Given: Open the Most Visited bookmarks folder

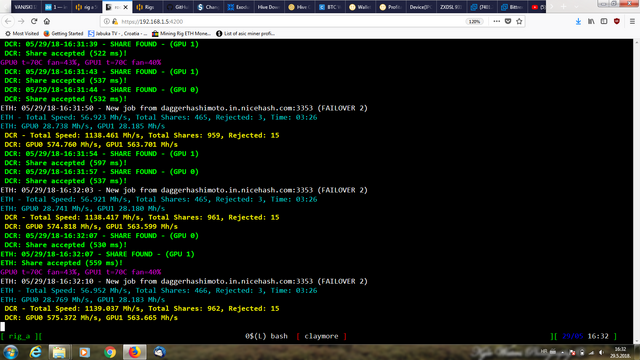Looking at the screenshot, I should point(22,33).
